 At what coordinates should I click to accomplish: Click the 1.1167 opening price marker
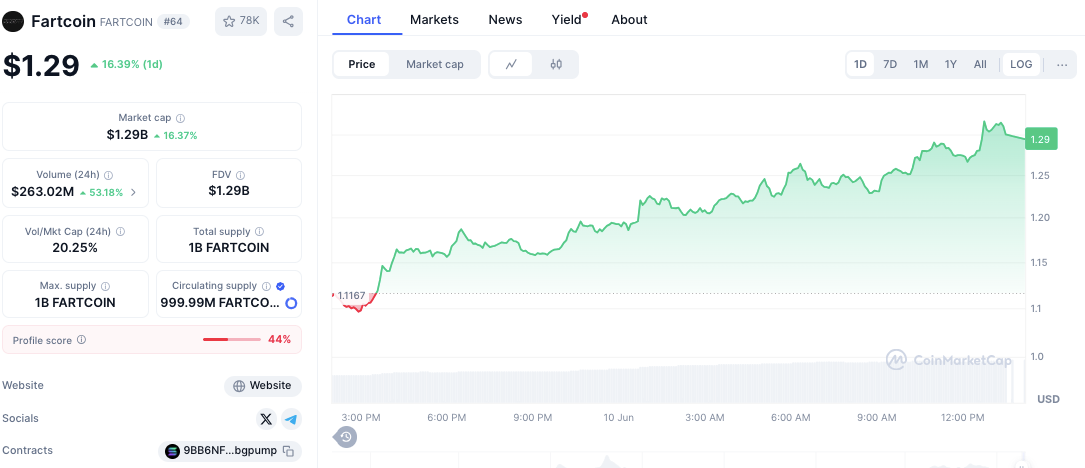point(352,295)
